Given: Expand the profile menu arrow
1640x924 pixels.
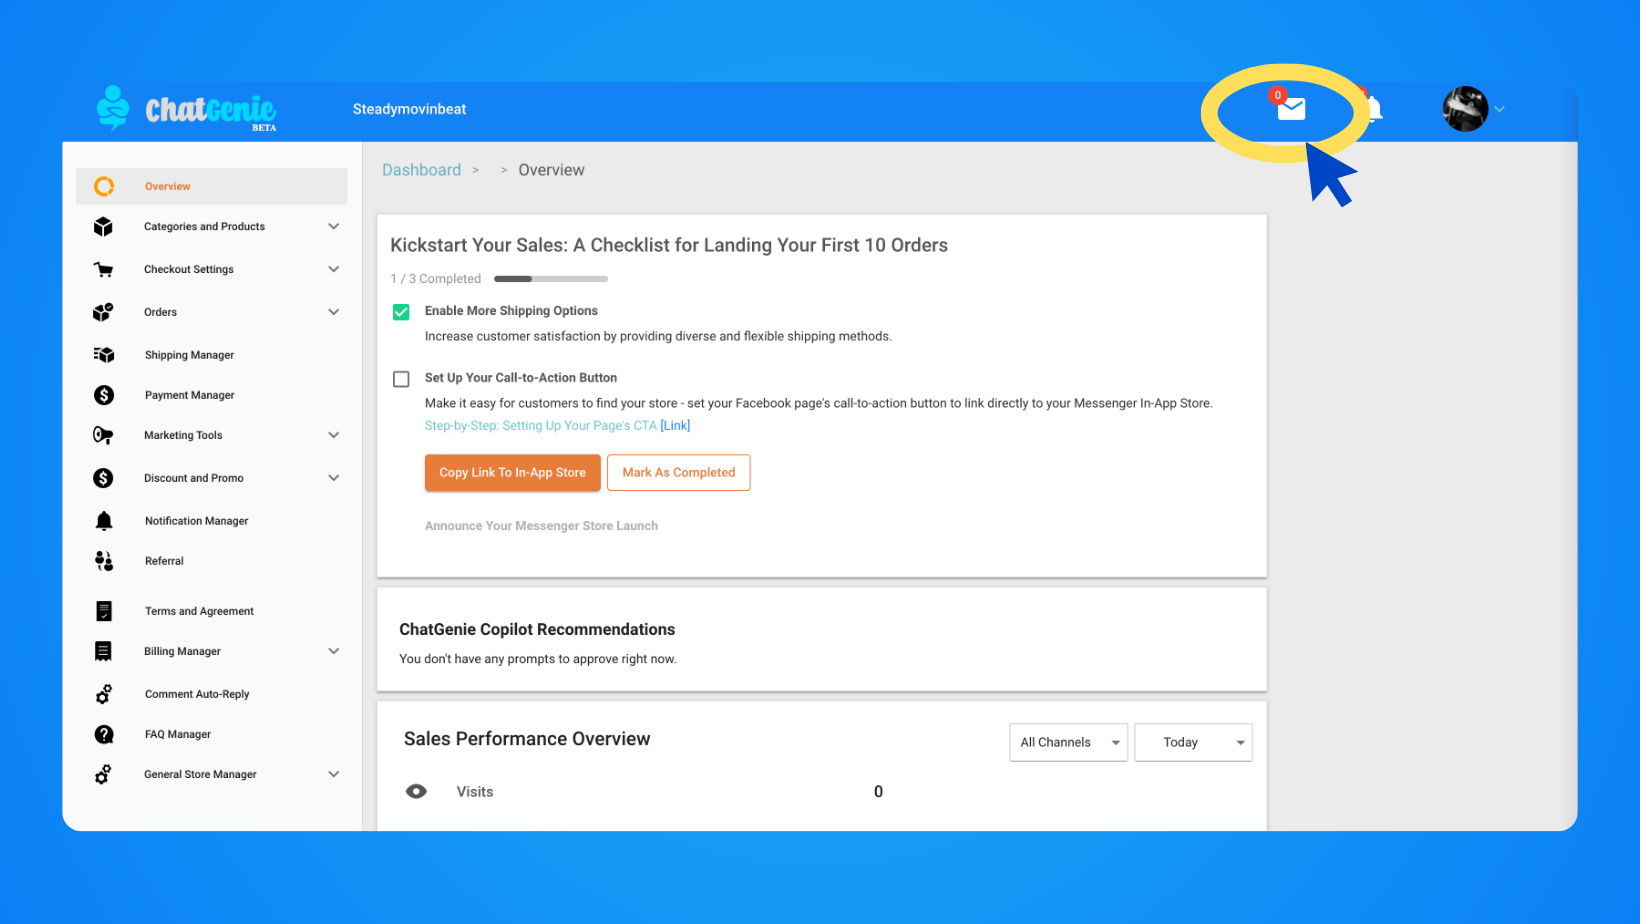Looking at the screenshot, I should coord(1499,109).
